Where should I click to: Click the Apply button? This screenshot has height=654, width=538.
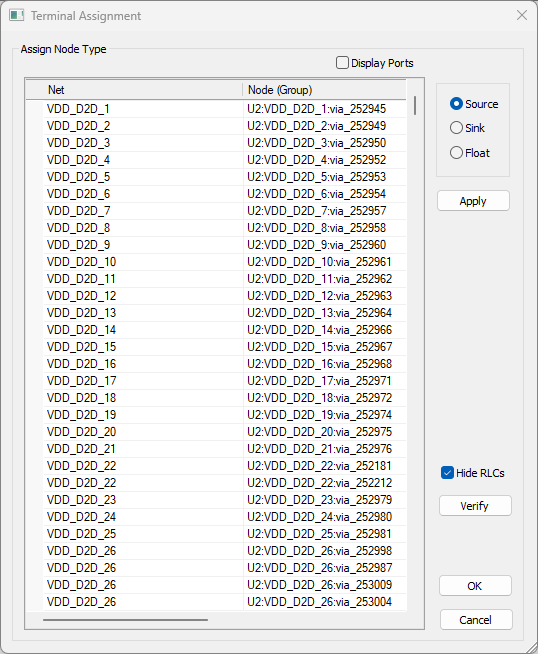point(473,201)
